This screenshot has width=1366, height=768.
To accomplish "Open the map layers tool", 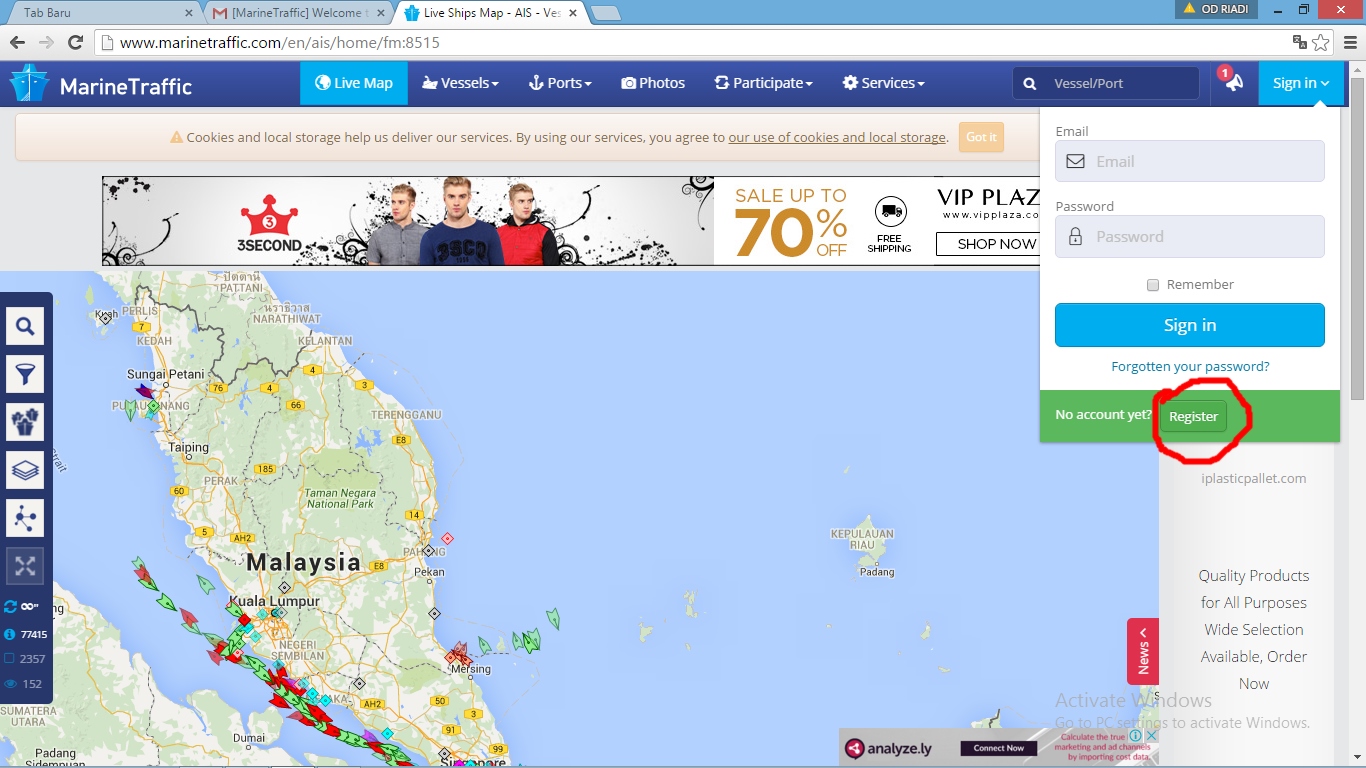I will pos(25,470).
